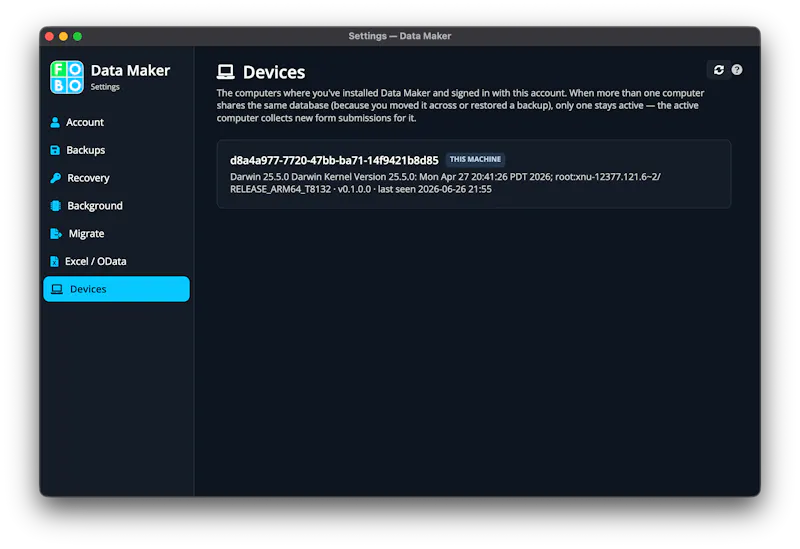Click the Devices laptop icon in sidebar

point(57,289)
